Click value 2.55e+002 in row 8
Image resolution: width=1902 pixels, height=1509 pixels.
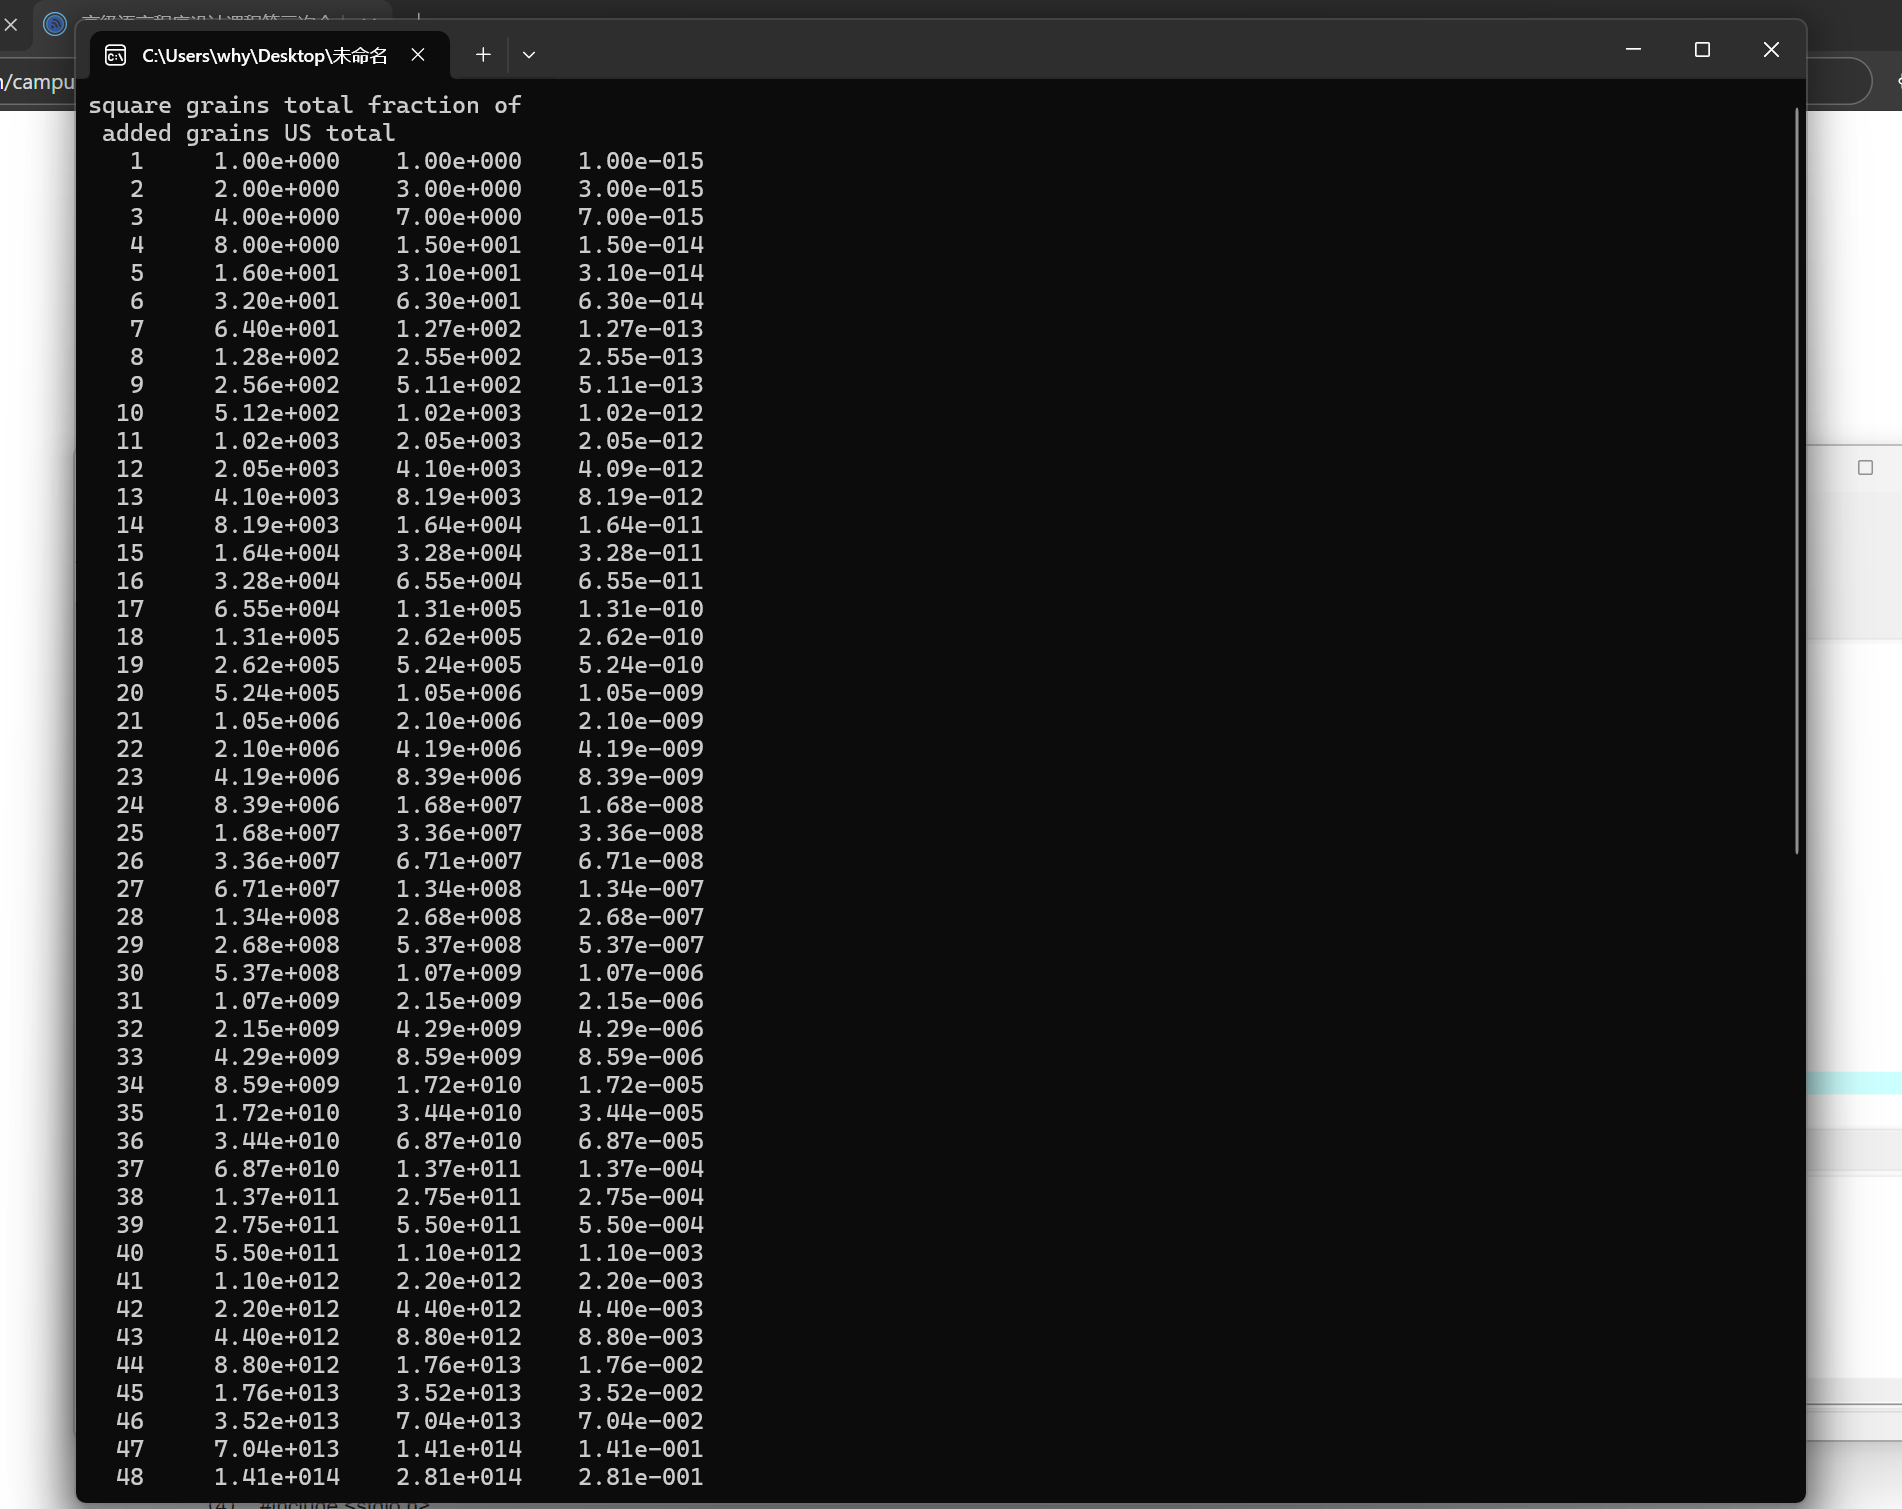(x=459, y=357)
